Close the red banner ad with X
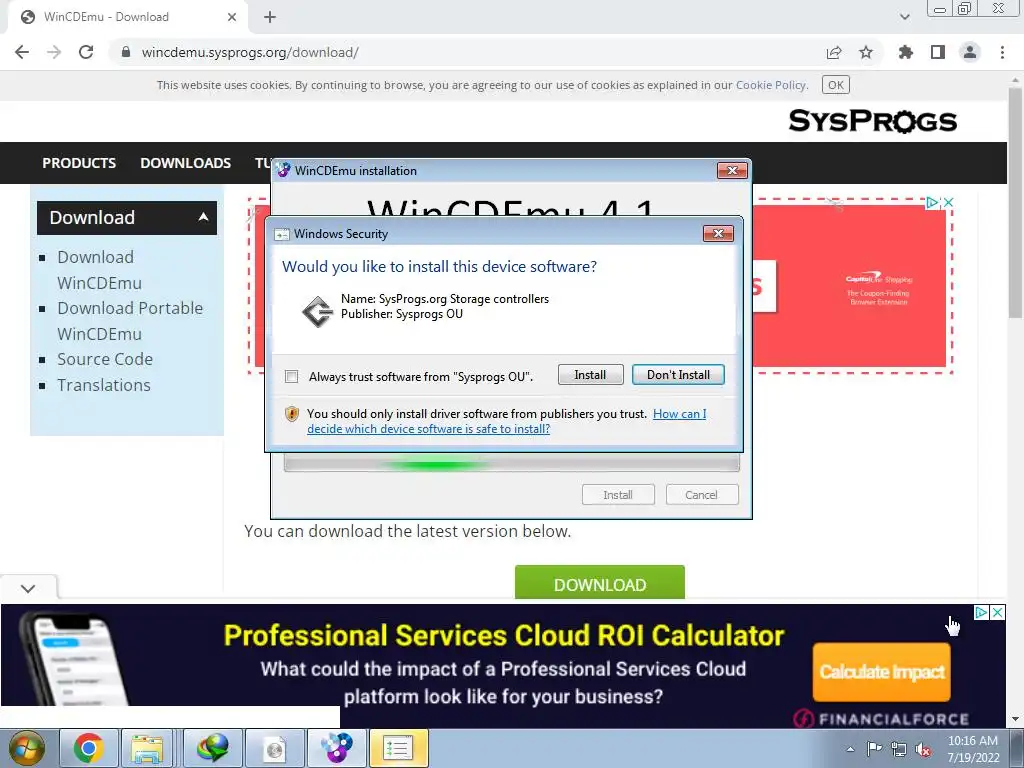Screen dimensions: 1024x768 click(949, 202)
